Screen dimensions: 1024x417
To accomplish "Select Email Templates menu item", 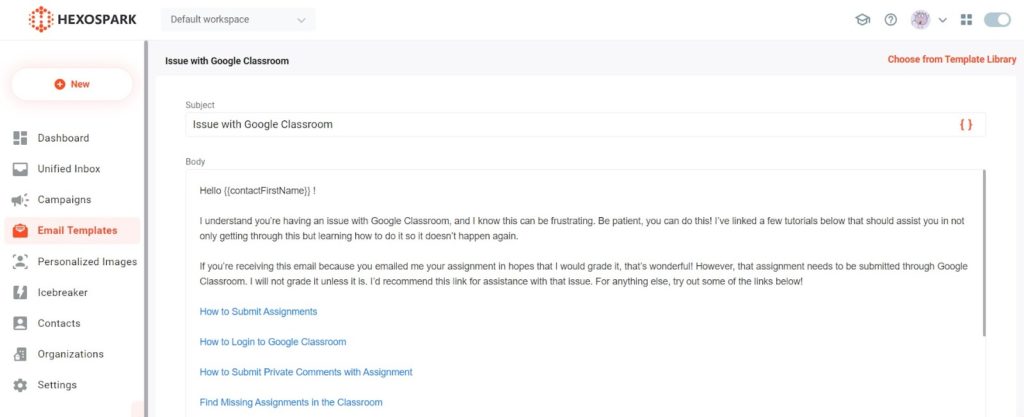I will [x=77, y=231].
